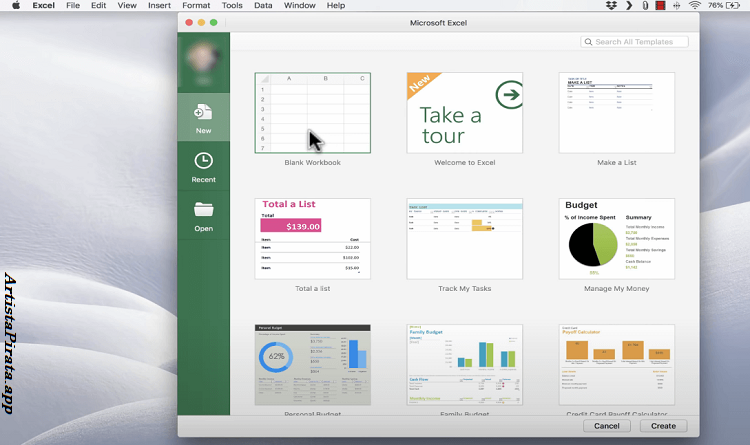Click the Create button
This screenshot has width=750, height=445.
click(x=663, y=426)
